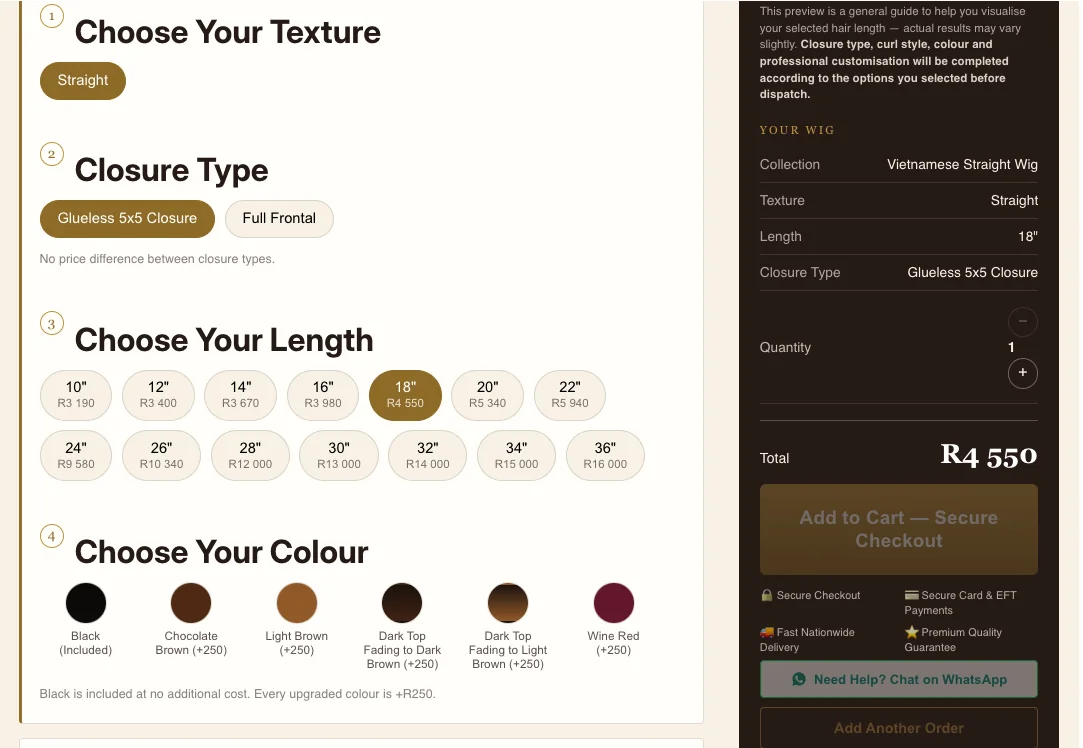
Task: Click the Vietnamese Straight Wig collection value
Action: (962, 164)
